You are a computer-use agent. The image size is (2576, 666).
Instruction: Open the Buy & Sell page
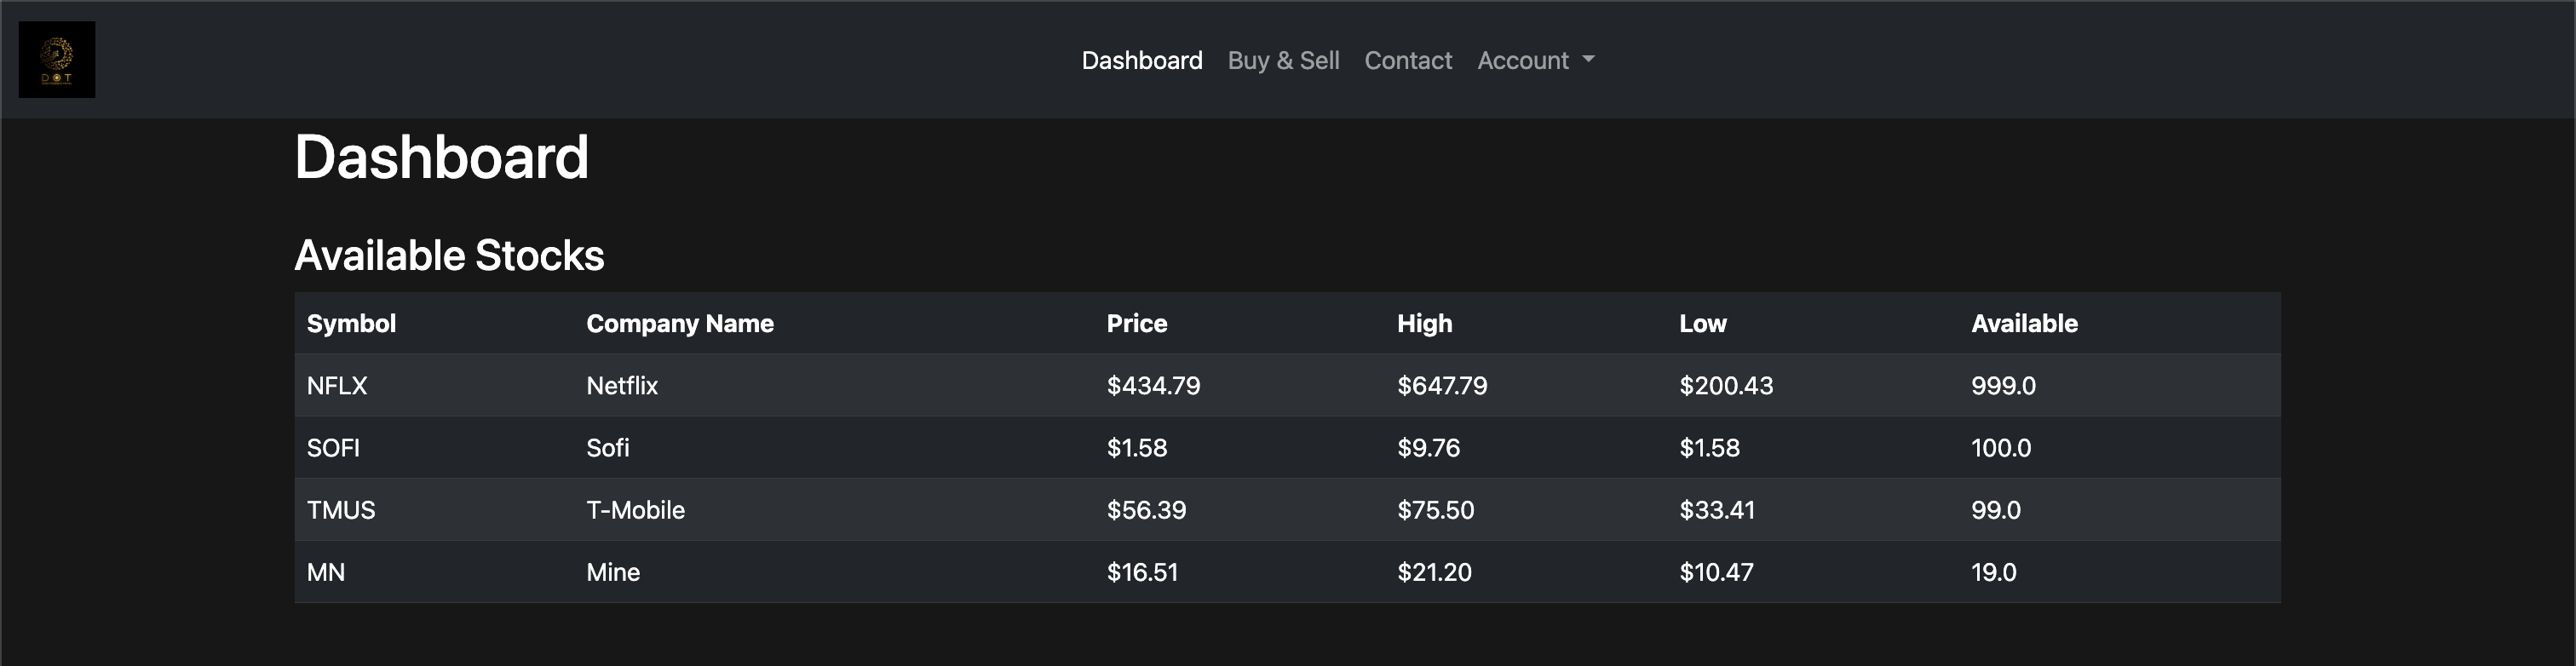[1283, 60]
